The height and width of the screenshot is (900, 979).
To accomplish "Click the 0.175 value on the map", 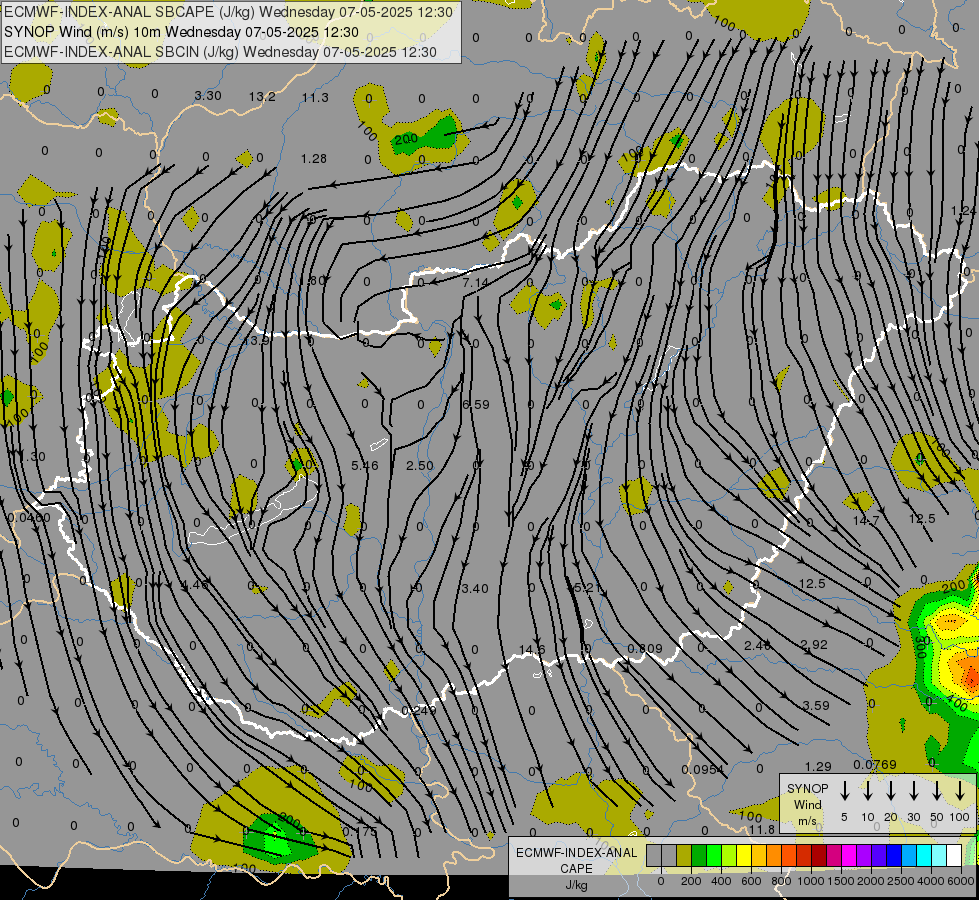I will pos(360,831).
